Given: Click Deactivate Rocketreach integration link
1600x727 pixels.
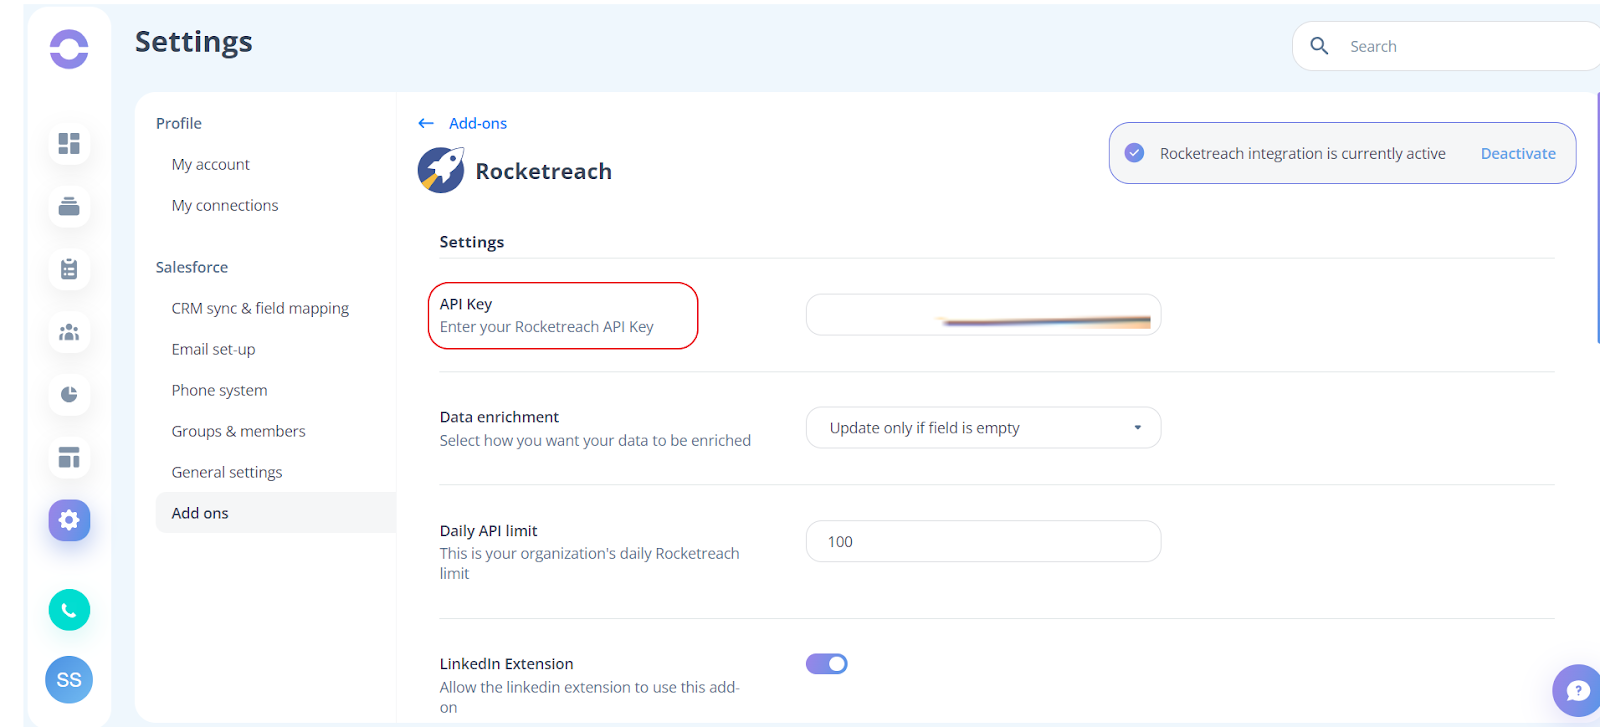Looking at the screenshot, I should (x=1518, y=153).
